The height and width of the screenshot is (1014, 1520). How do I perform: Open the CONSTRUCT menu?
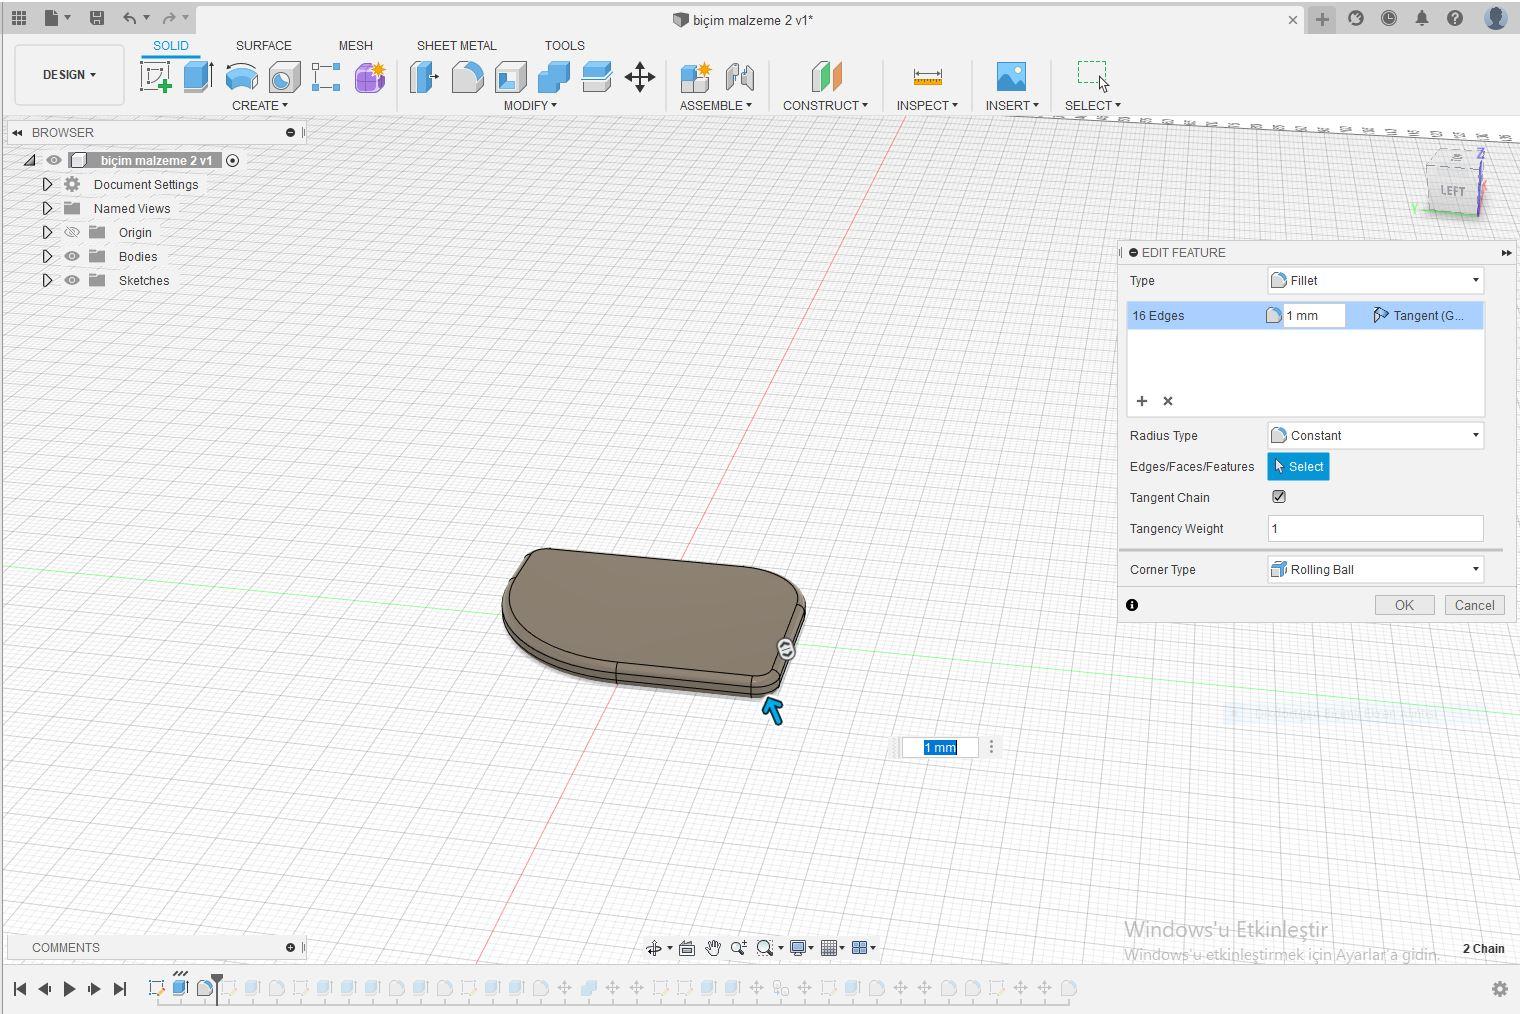coord(825,105)
